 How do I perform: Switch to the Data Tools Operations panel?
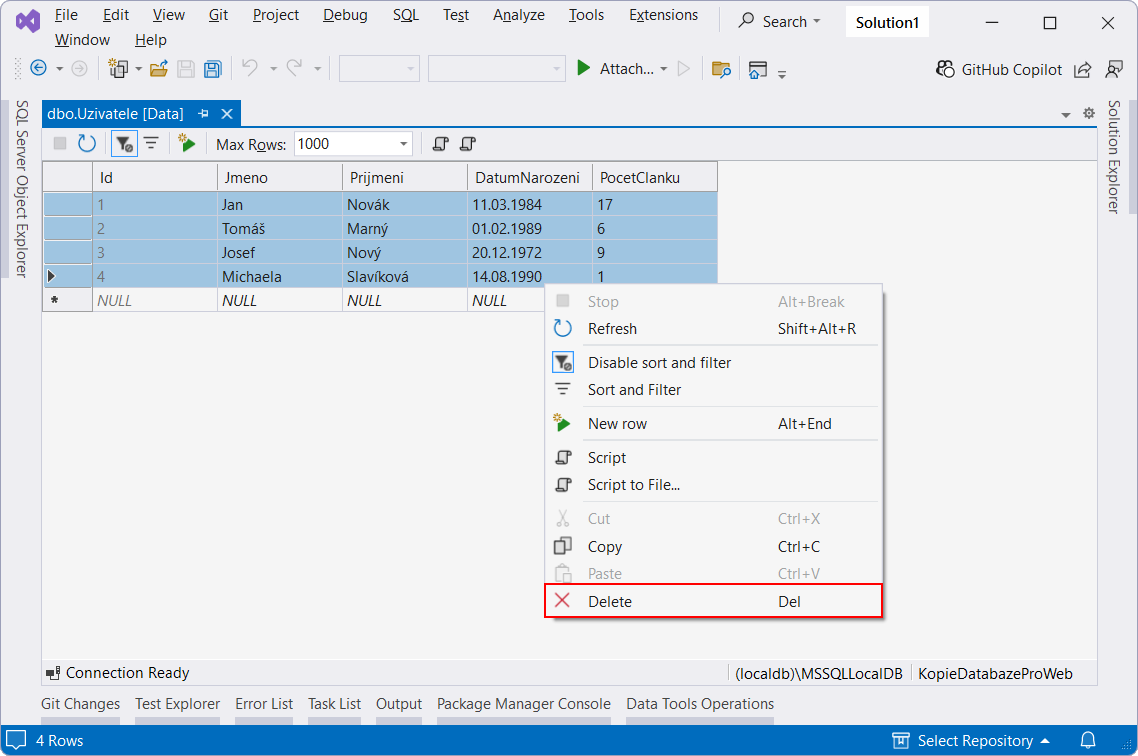699,704
